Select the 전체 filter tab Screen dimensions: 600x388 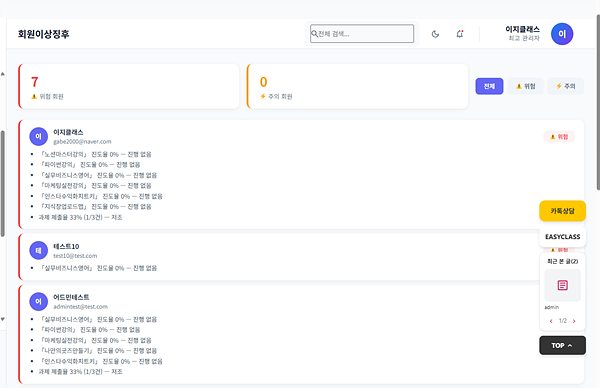(489, 86)
